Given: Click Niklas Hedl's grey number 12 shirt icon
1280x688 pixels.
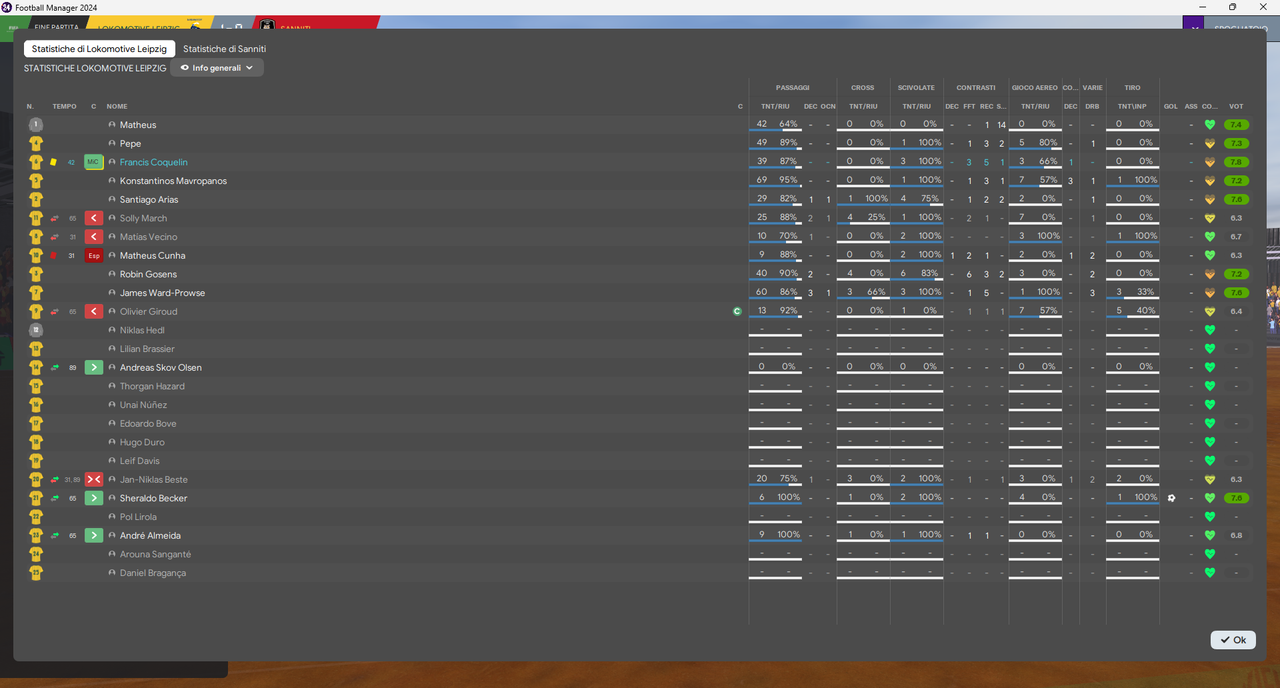Looking at the screenshot, I should click(x=36, y=330).
